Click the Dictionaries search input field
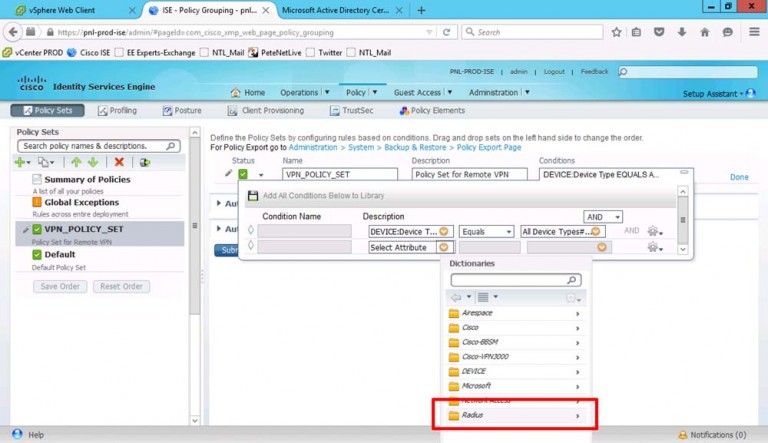 click(516, 280)
